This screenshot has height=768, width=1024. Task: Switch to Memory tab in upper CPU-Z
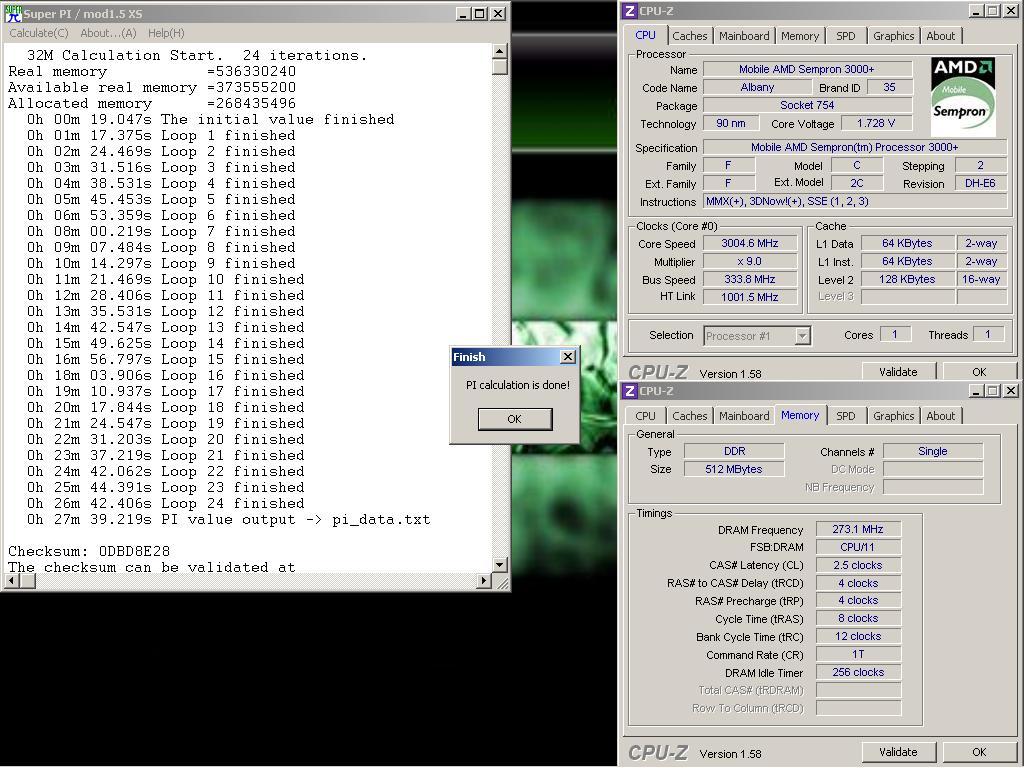[800, 37]
